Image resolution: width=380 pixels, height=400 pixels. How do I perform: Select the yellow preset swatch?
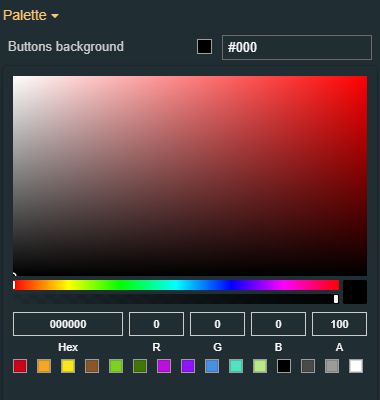click(x=68, y=366)
